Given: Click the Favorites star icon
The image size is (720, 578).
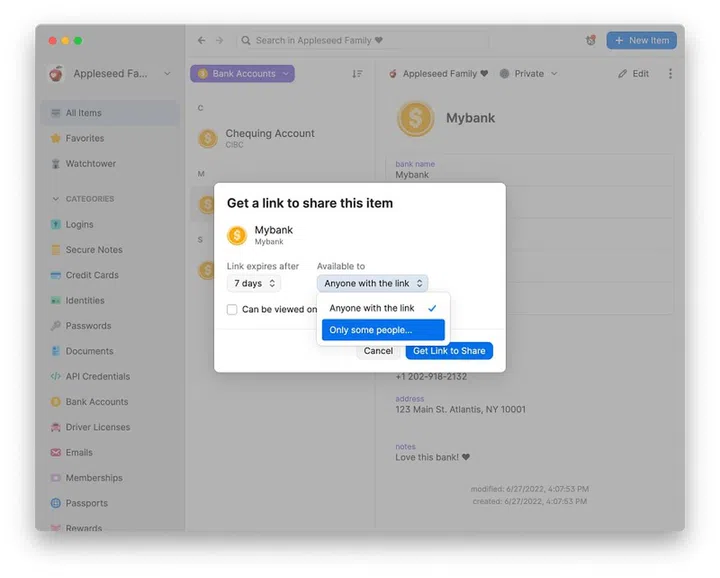Looking at the screenshot, I should coord(56,138).
